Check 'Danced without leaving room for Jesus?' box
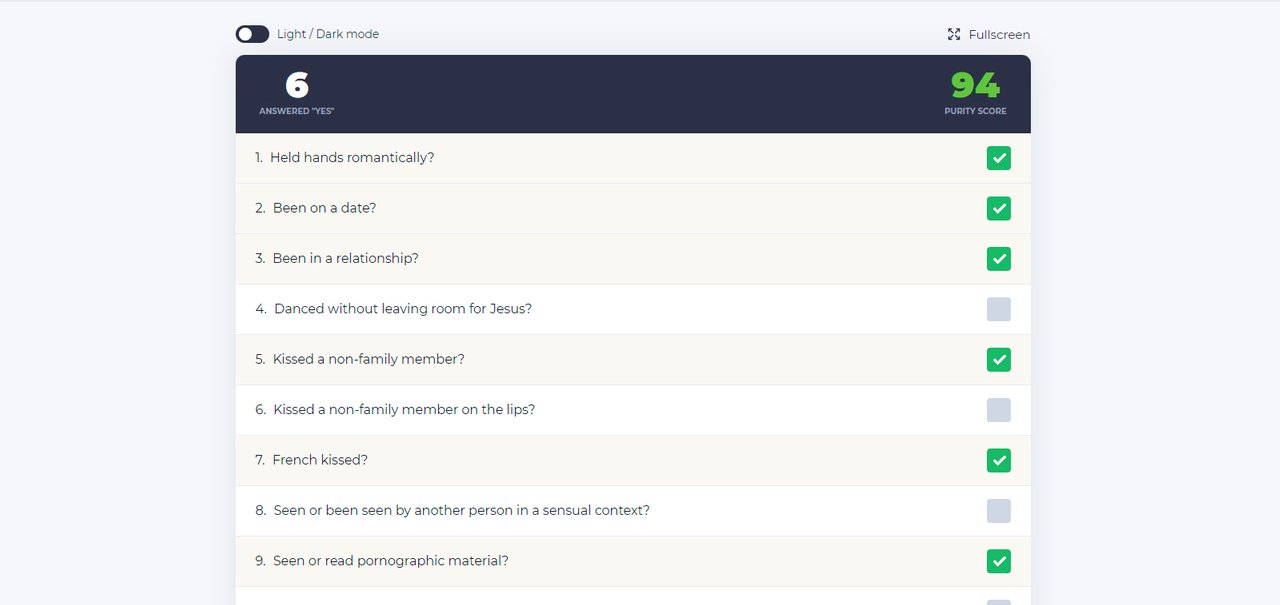The height and width of the screenshot is (605, 1280). point(998,309)
